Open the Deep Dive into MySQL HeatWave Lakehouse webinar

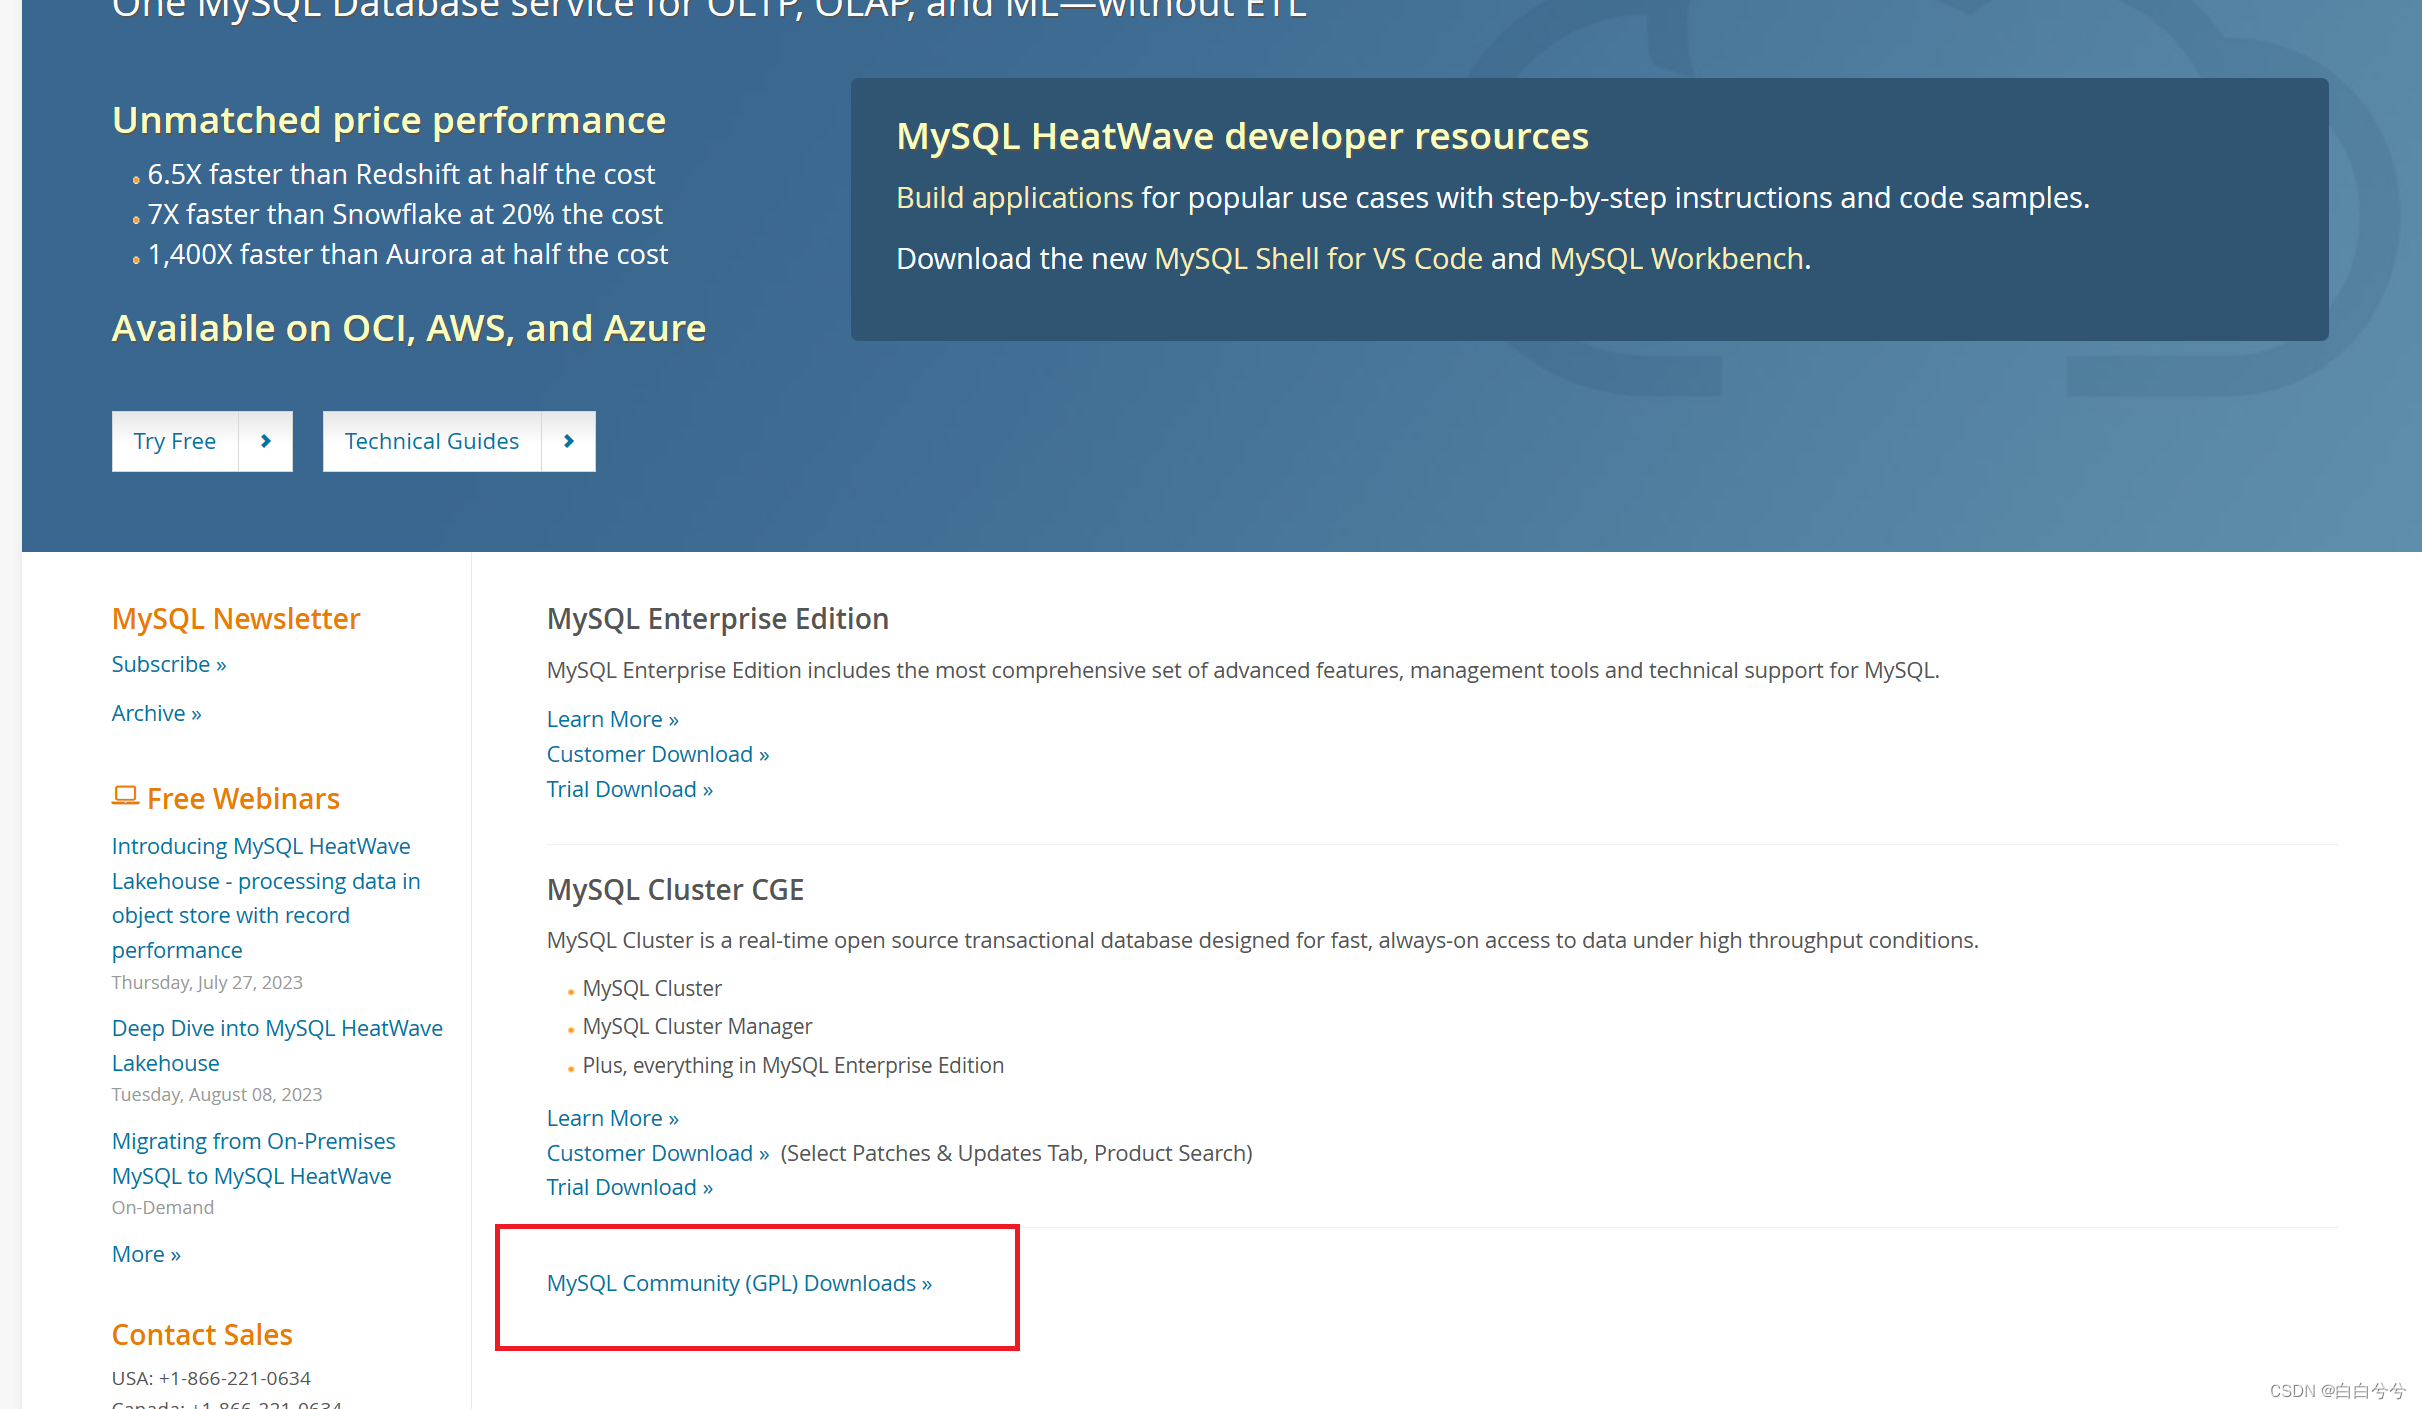(x=277, y=1045)
